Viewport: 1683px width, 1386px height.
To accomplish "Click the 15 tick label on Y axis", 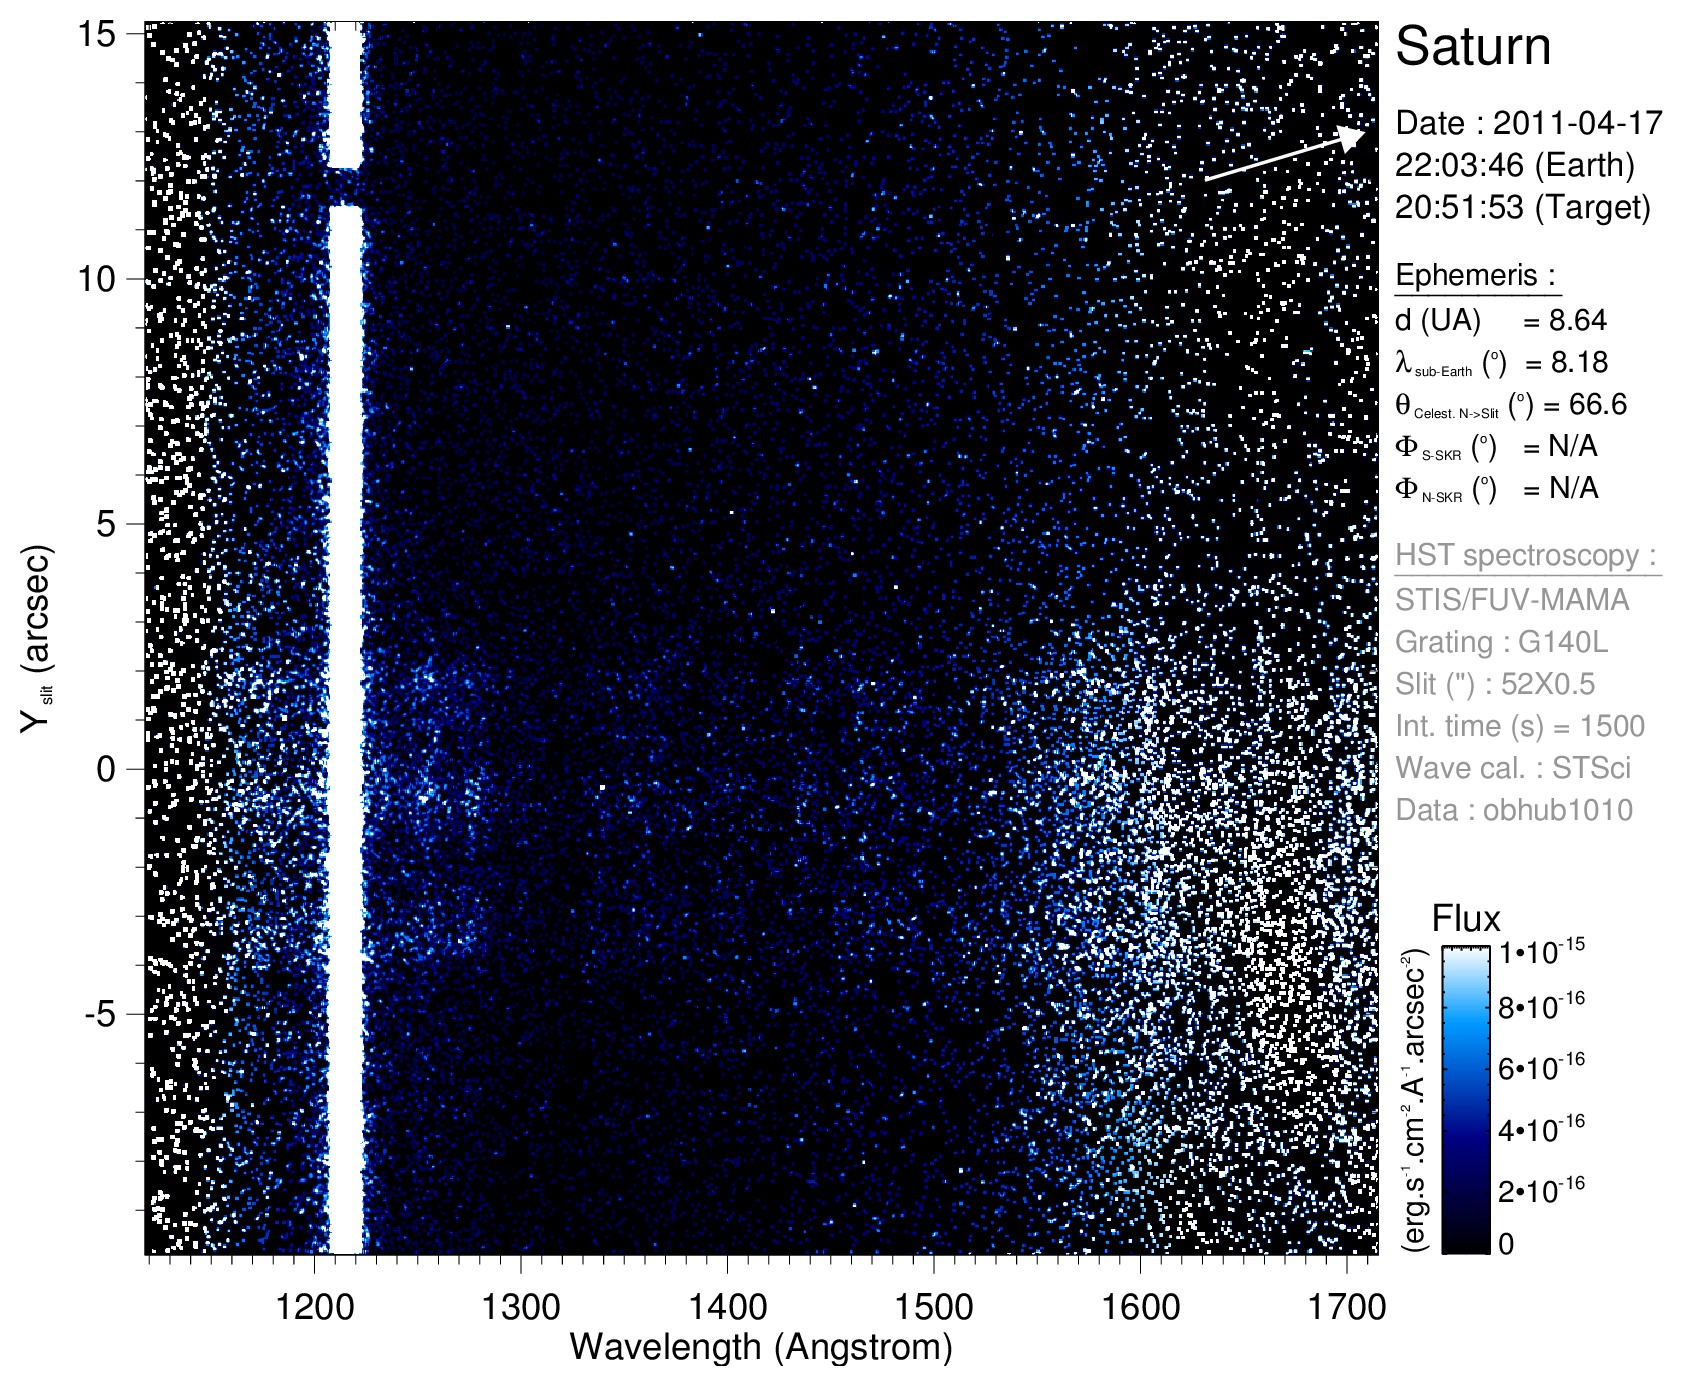I will 97,33.
